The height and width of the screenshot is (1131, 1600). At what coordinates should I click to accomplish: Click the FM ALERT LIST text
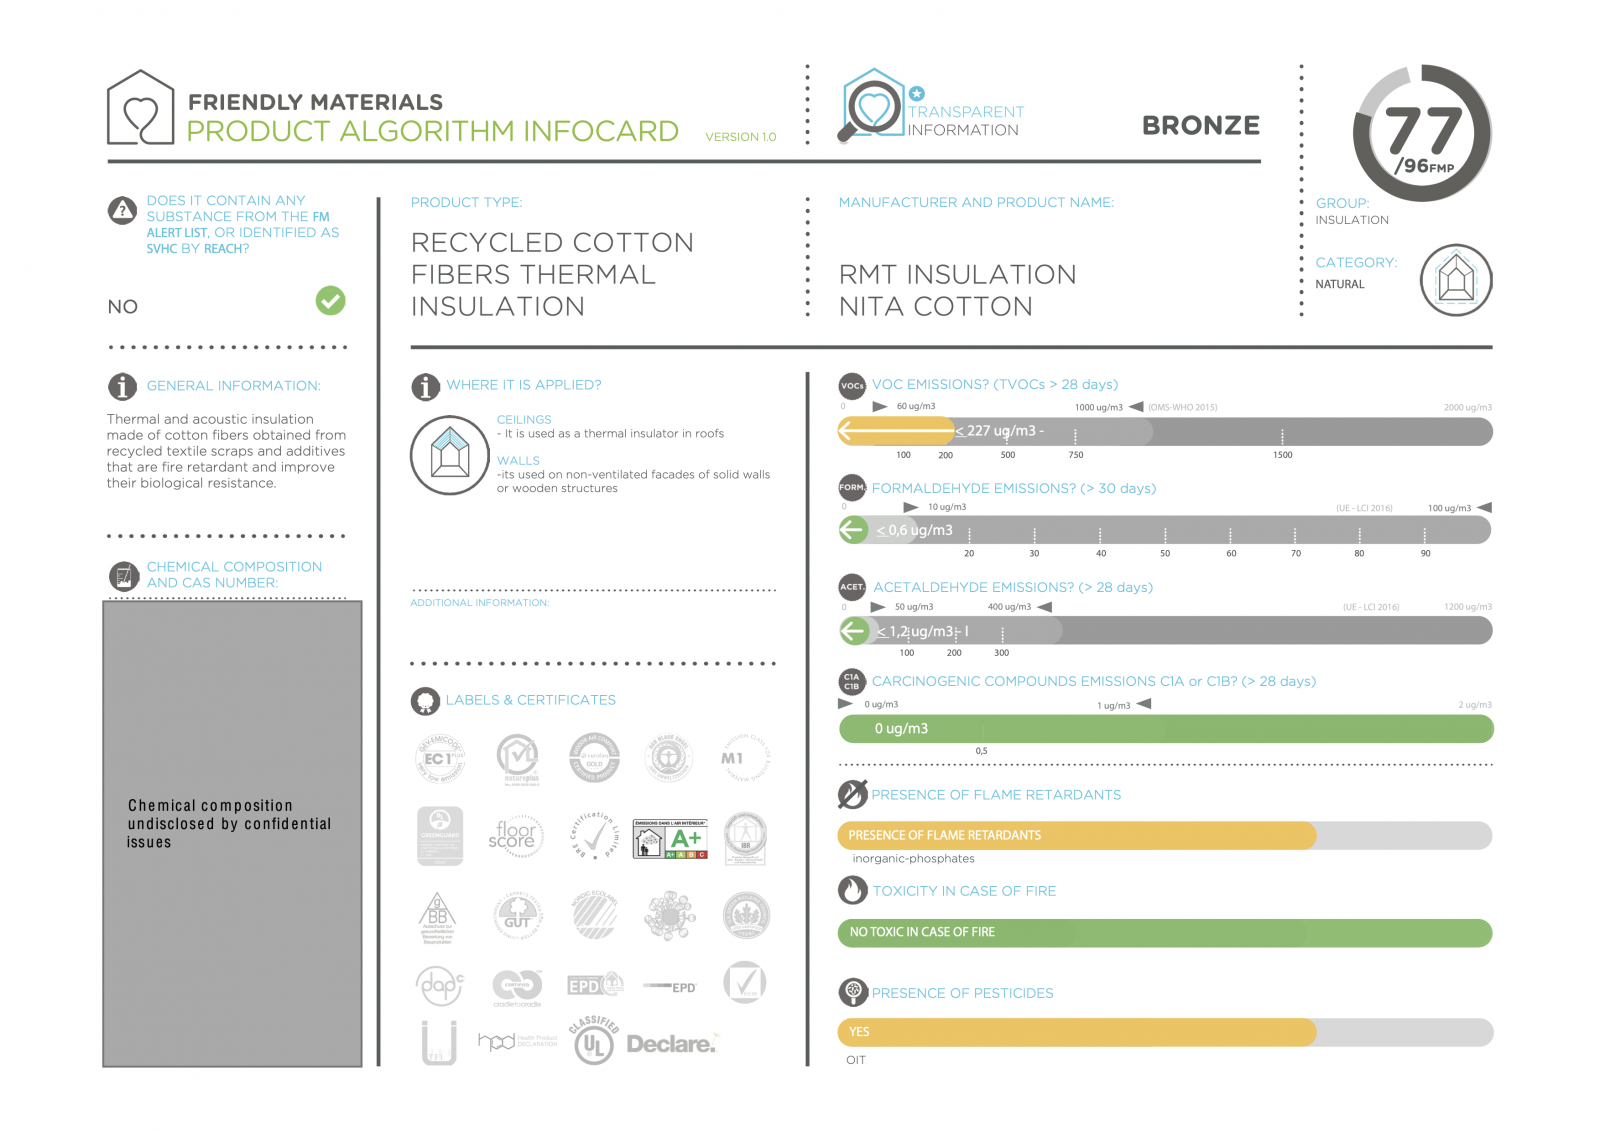pos(238,224)
